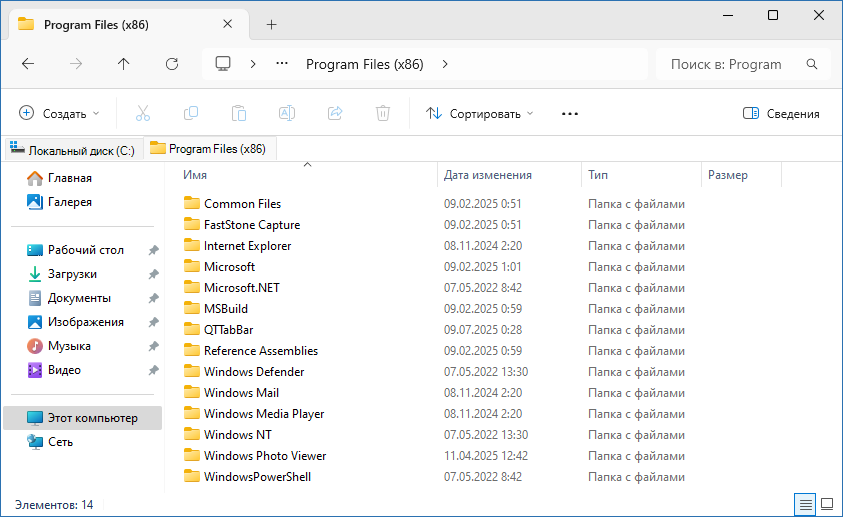Click the computer icon in address bar
This screenshot has width=843, height=517.
[223, 64]
